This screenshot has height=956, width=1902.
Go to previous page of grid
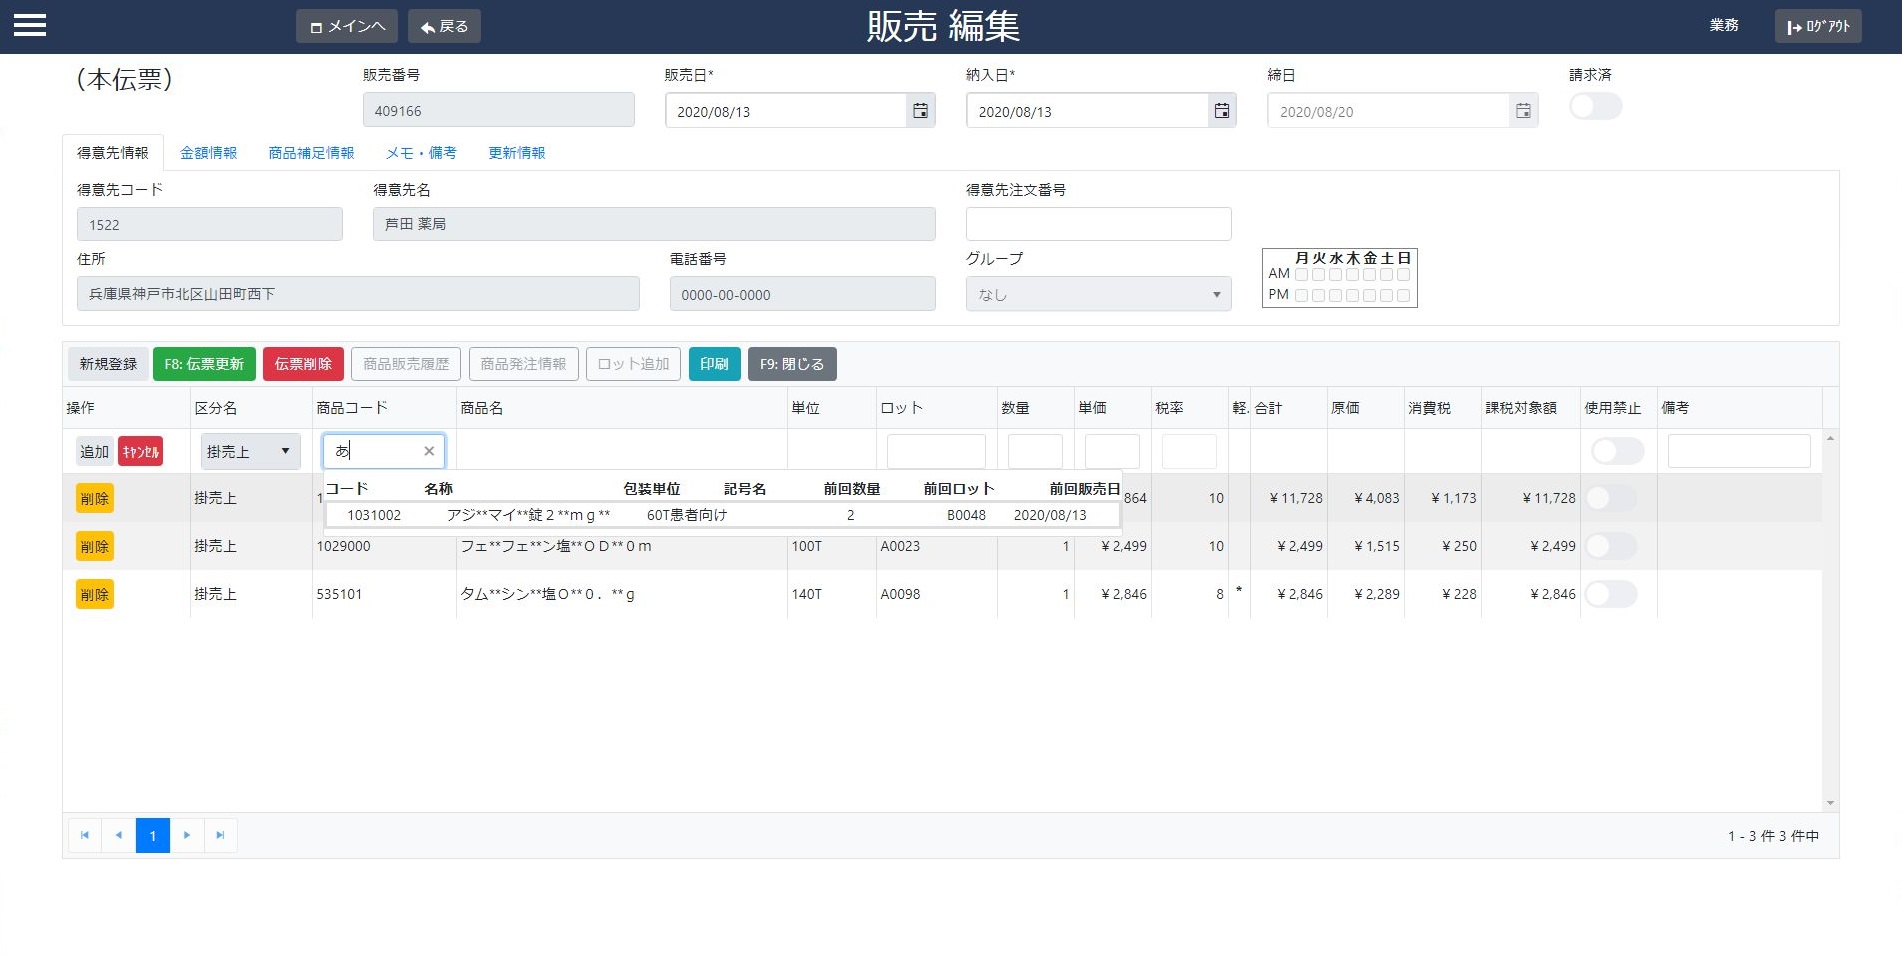pyautogui.click(x=119, y=835)
